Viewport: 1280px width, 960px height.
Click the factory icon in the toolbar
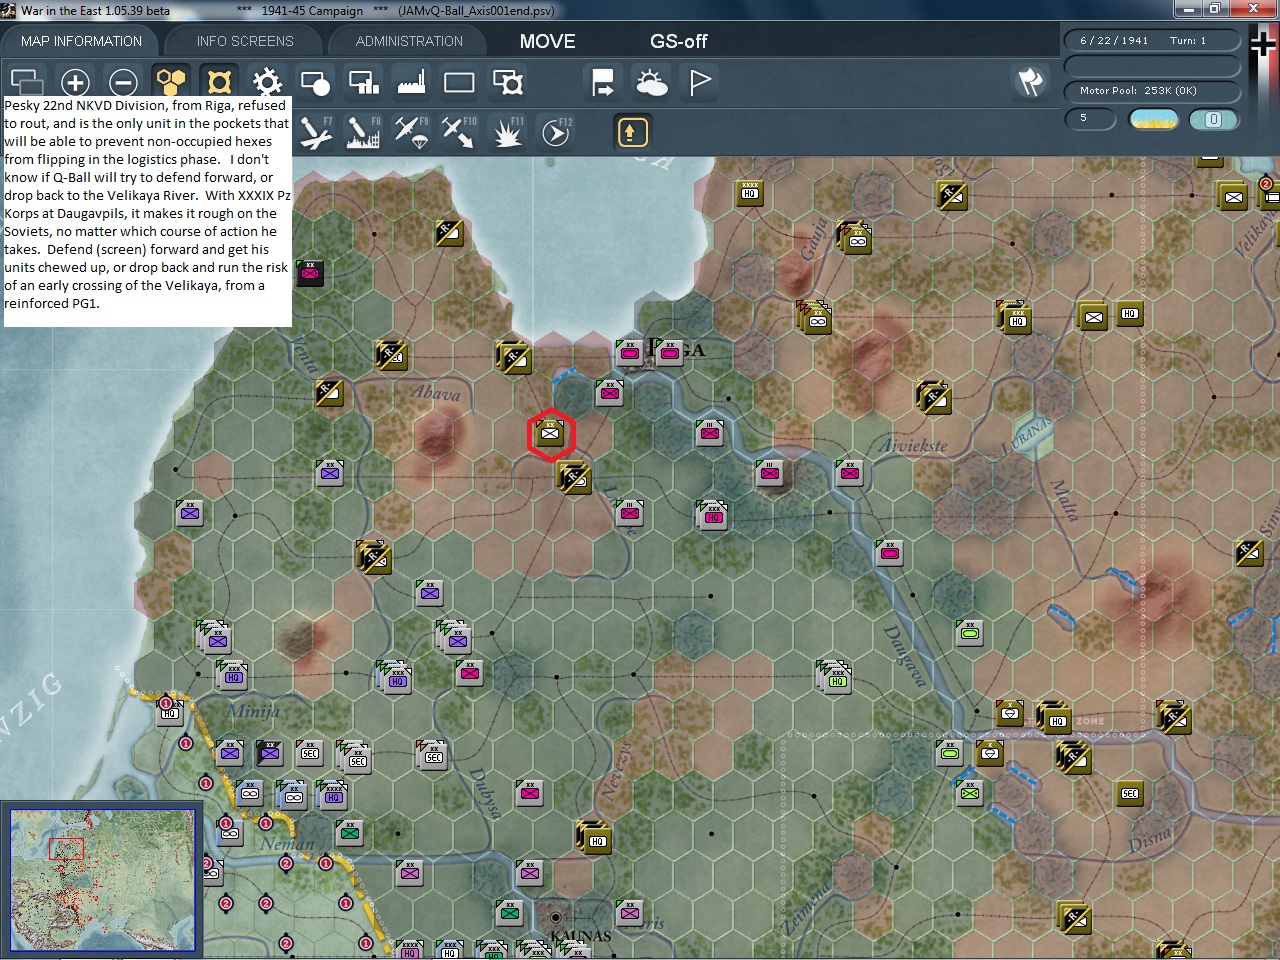pyautogui.click(x=411, y=82)
